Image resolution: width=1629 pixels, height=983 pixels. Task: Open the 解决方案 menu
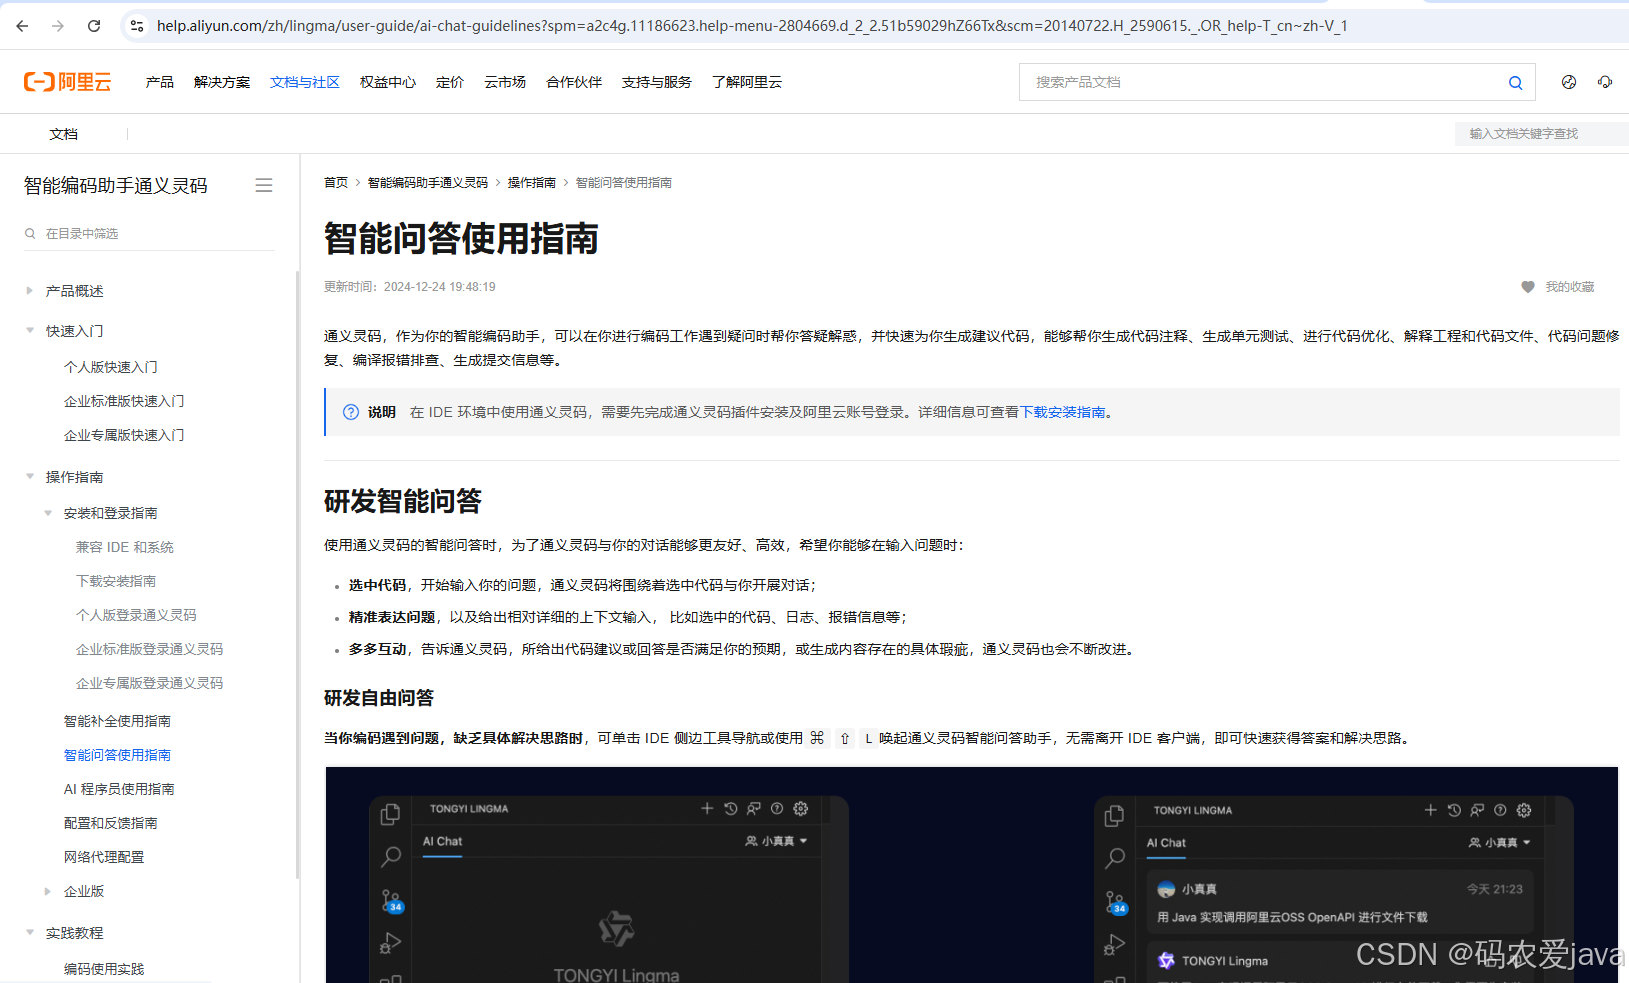coord(222,82)
